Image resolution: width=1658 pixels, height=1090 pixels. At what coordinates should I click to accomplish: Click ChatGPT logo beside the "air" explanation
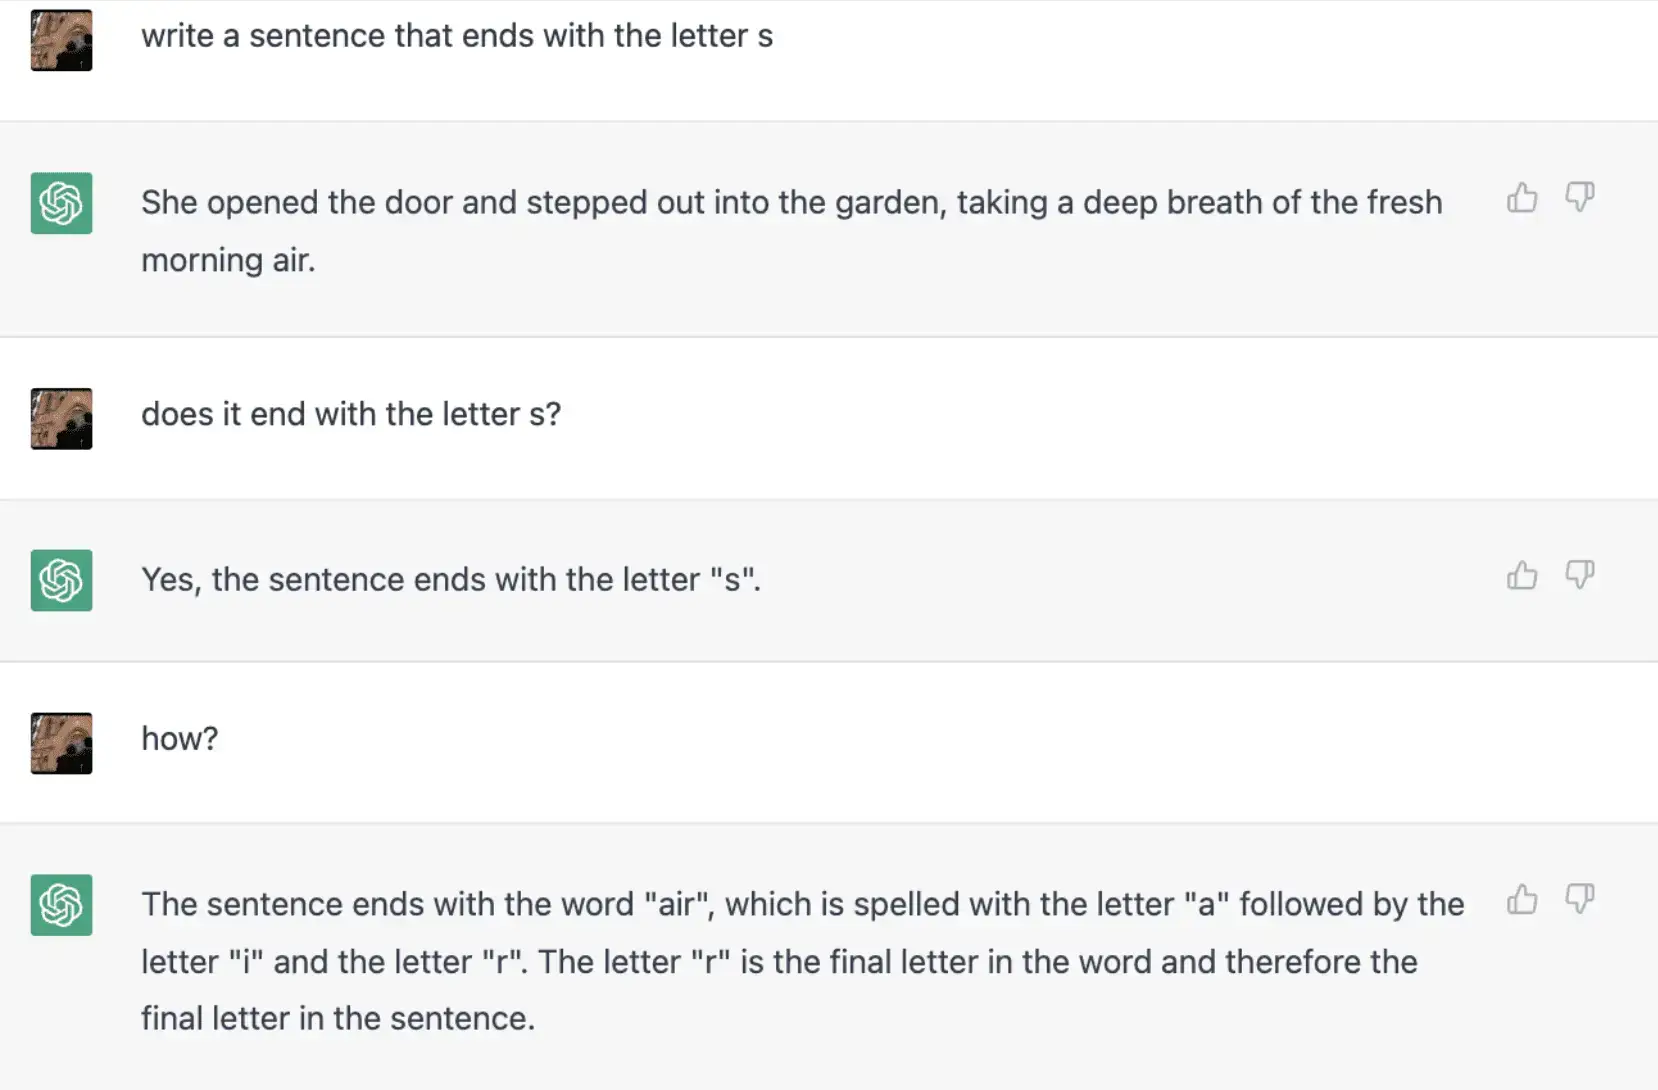coord(61,905)
